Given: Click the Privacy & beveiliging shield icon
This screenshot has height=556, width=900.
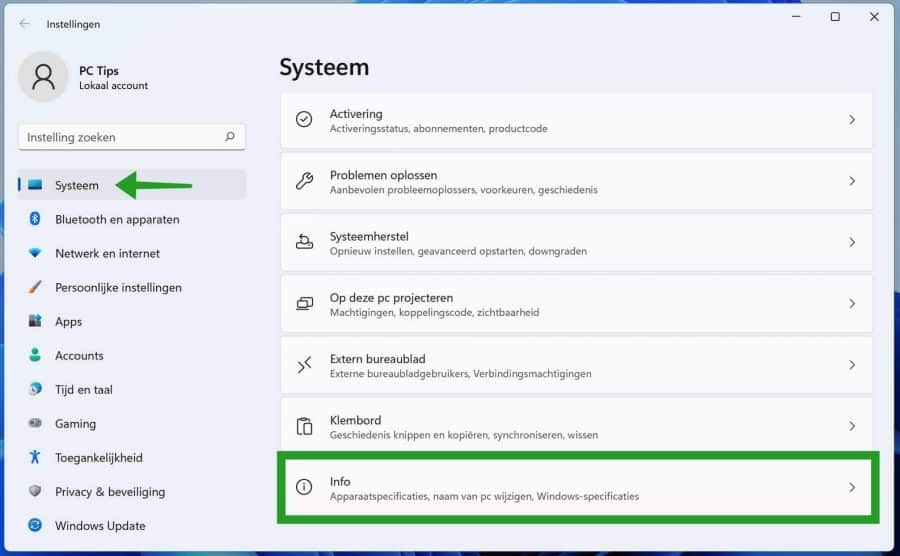Looking at the screenshot, I should coord(35,491).
